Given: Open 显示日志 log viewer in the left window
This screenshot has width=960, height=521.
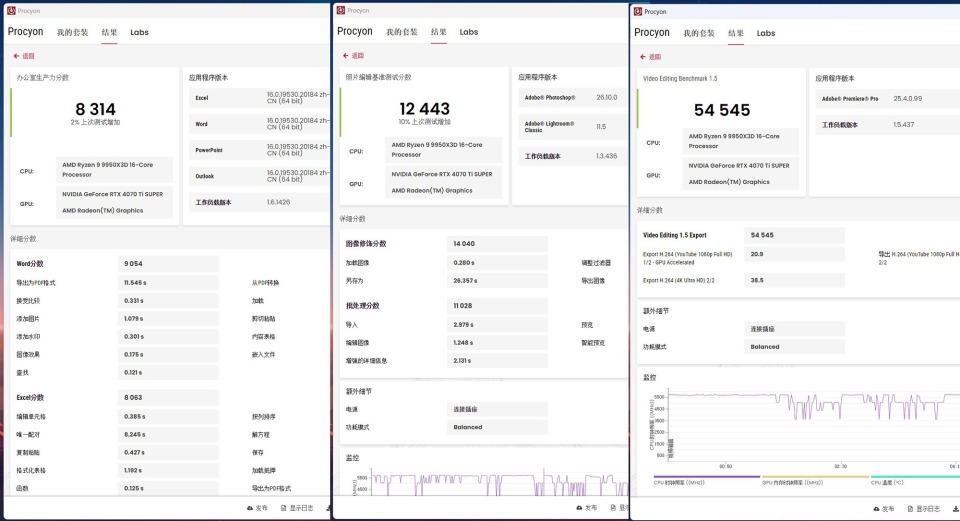Looking at the screenshot, I should tap(298, 508).
